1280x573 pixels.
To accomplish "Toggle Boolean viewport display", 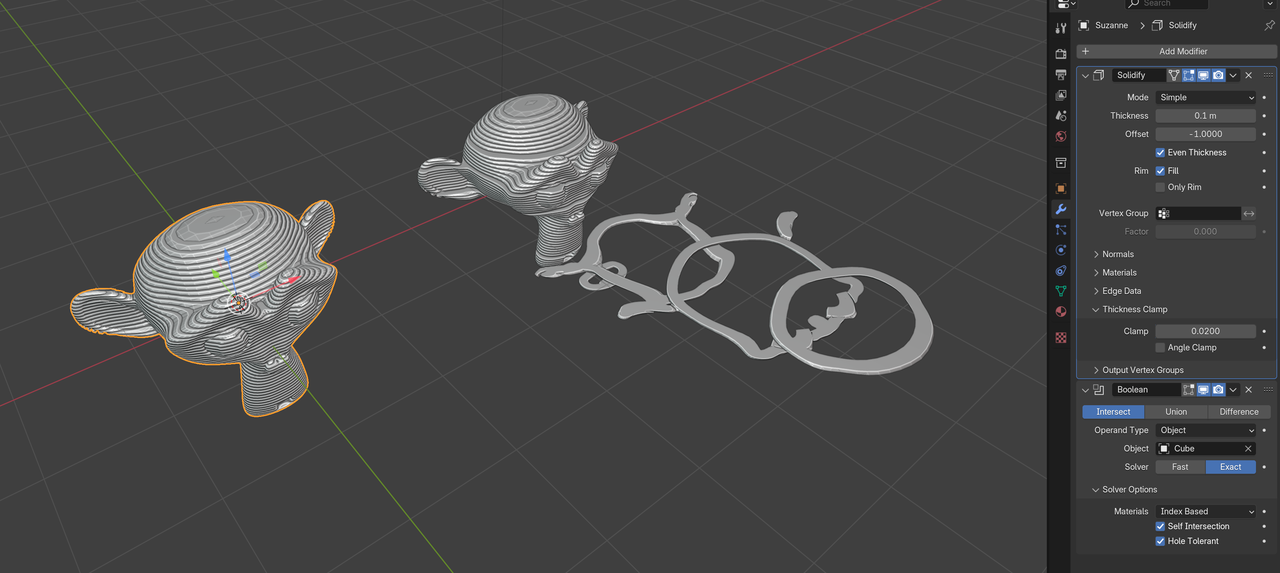I will (1204, 389).
